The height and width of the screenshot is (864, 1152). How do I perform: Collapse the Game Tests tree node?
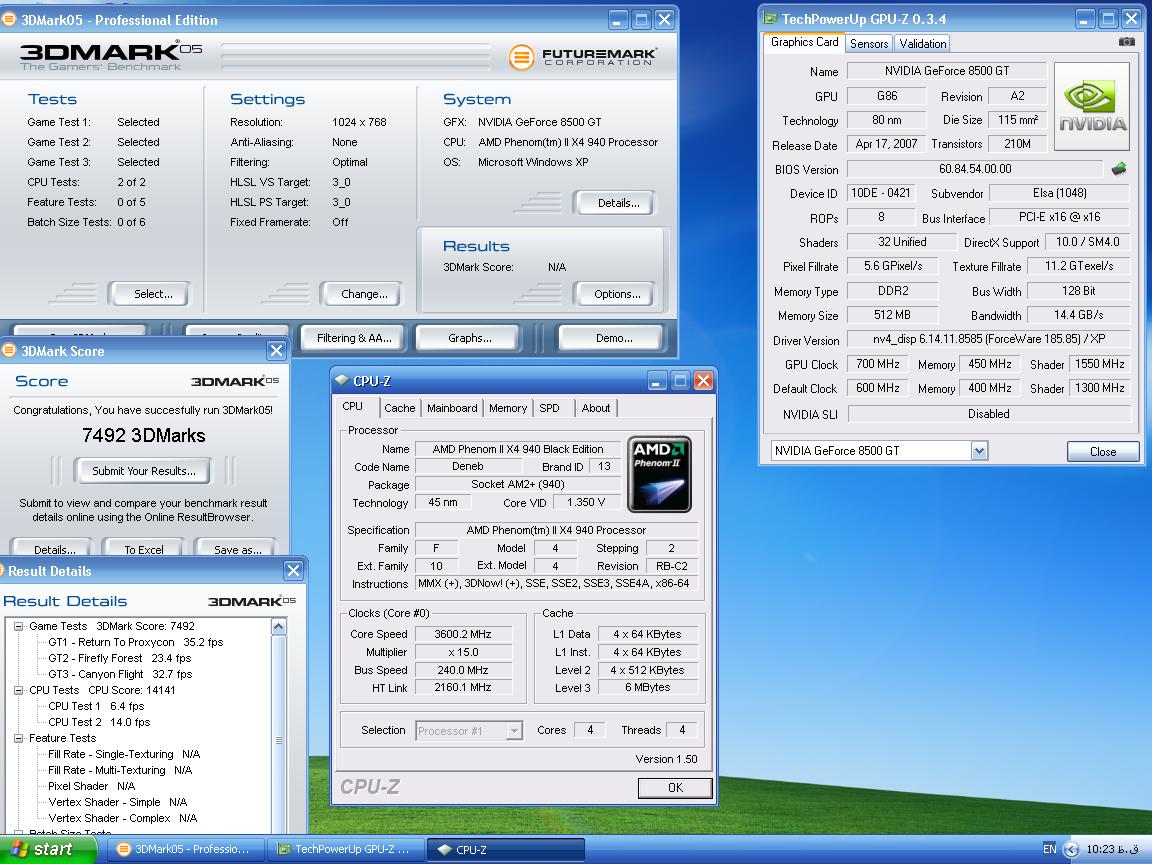18,626
